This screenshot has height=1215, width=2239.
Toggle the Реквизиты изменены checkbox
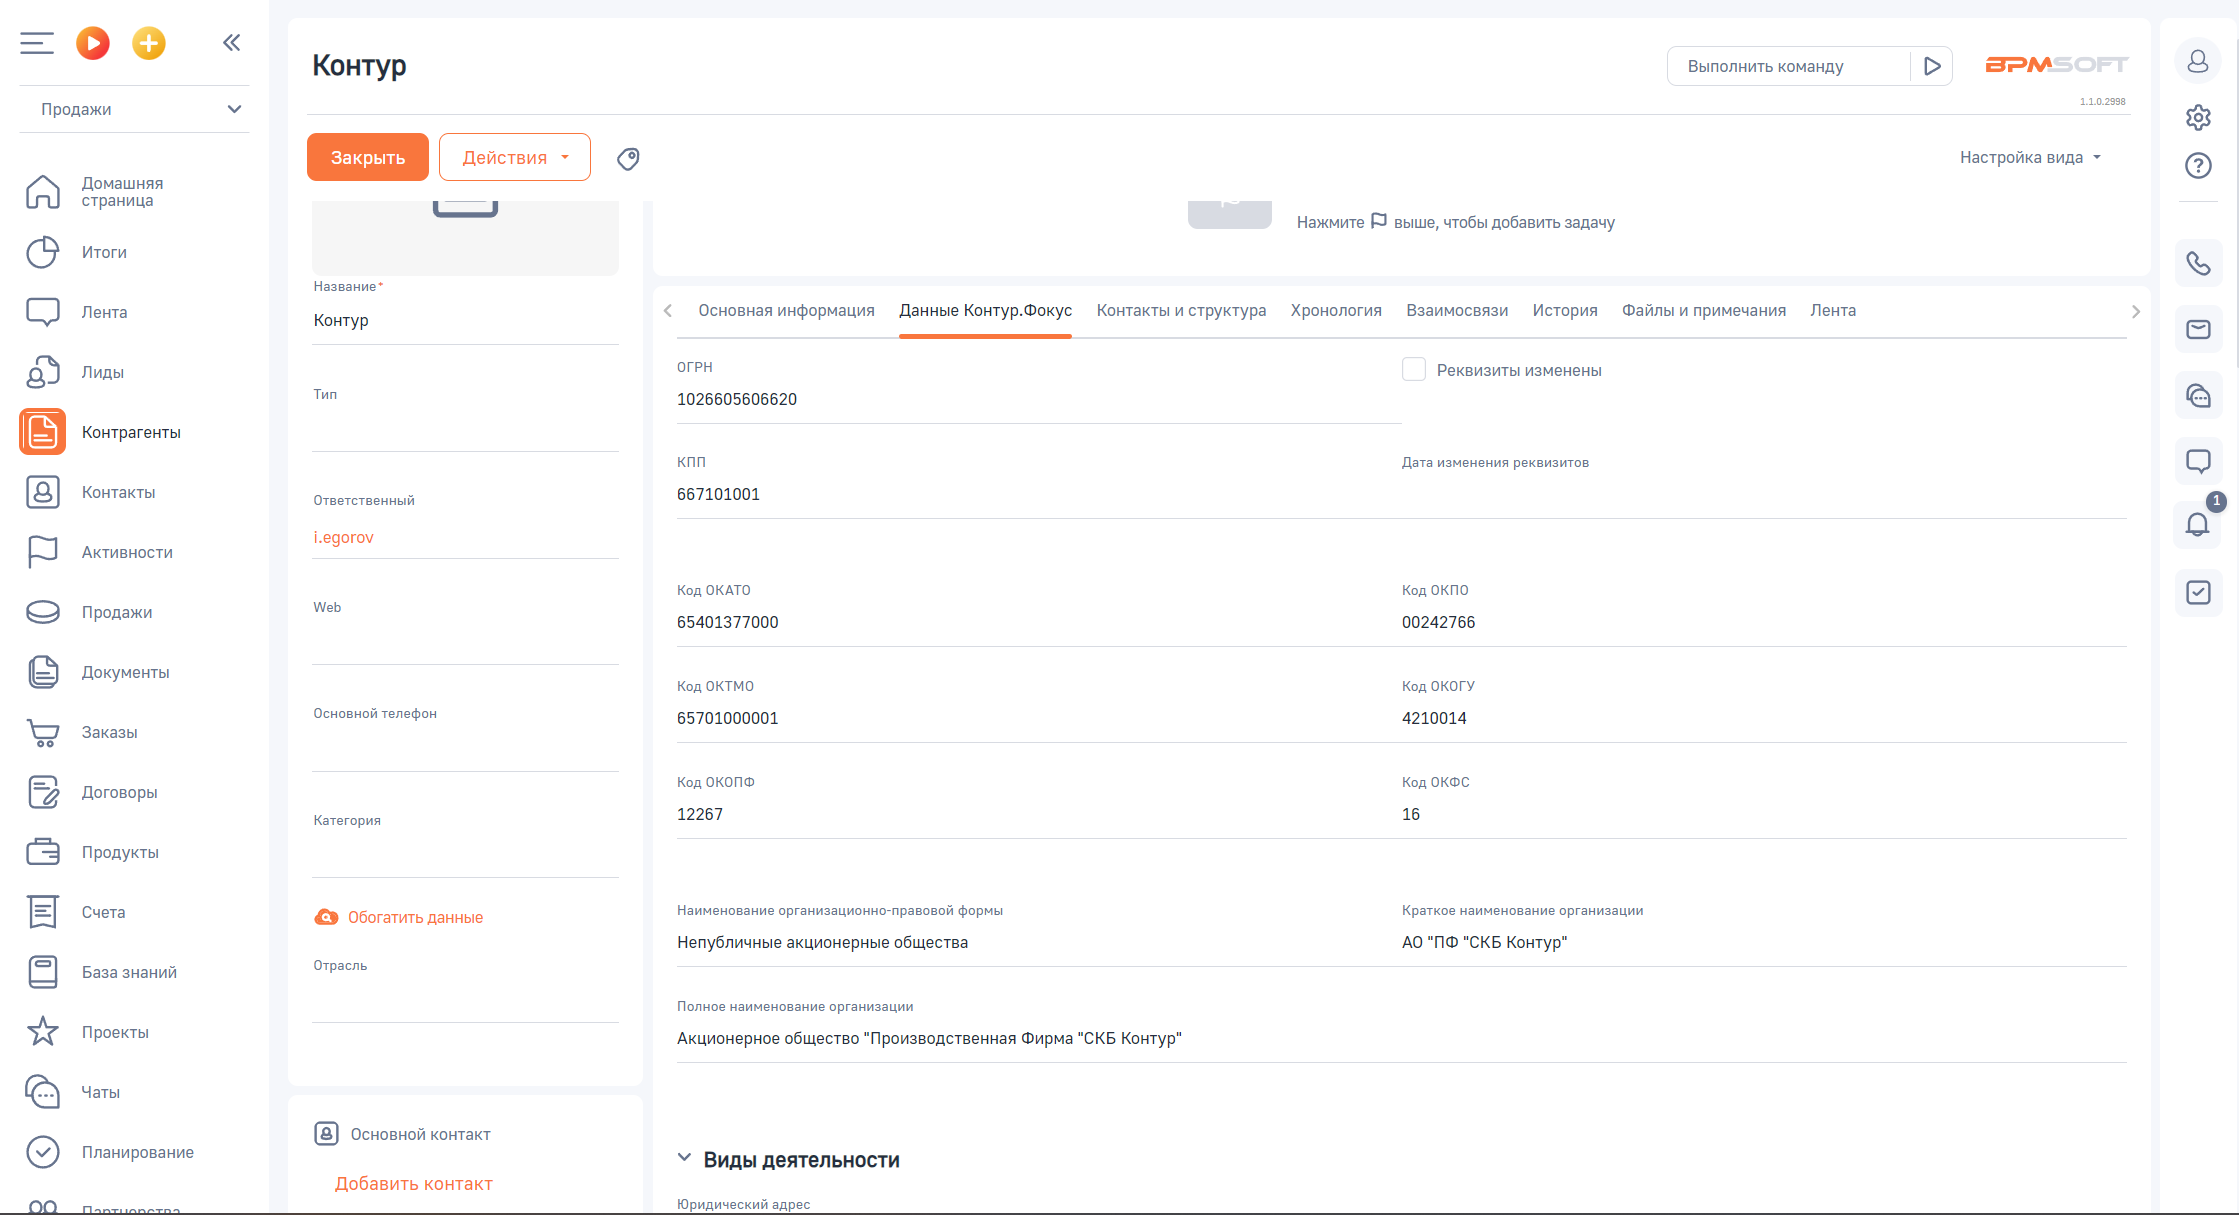(1413, 369)
